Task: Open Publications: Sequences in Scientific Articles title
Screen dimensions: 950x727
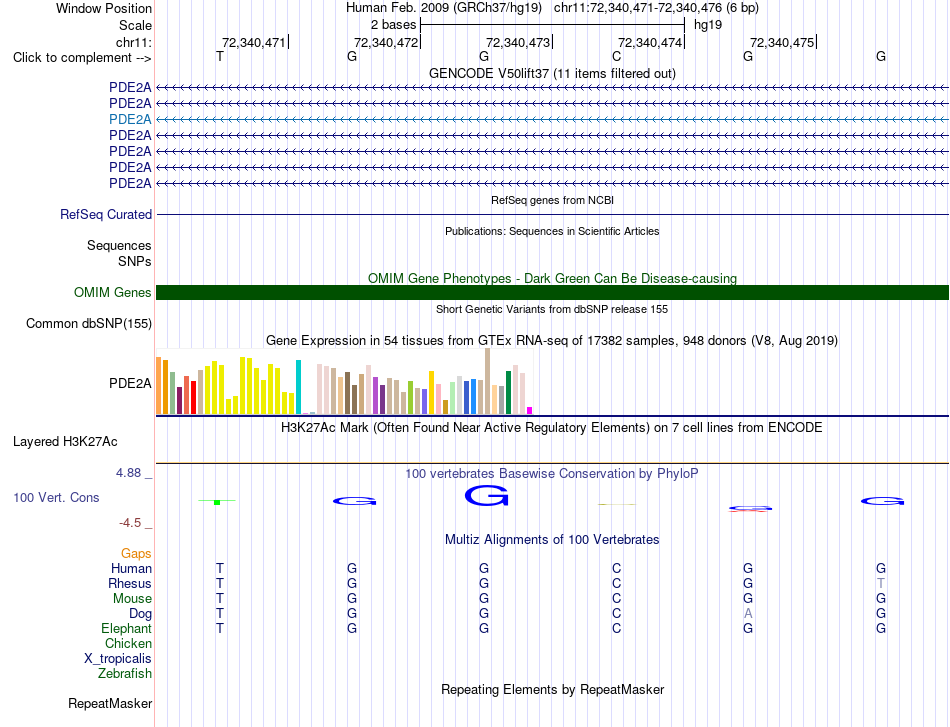Action: [x=552, y=231]
